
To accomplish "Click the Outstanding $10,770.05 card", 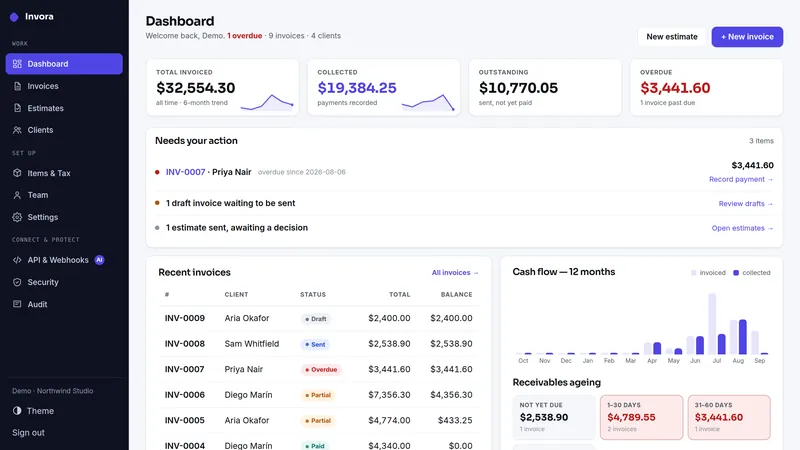I will tap(545, 87).
